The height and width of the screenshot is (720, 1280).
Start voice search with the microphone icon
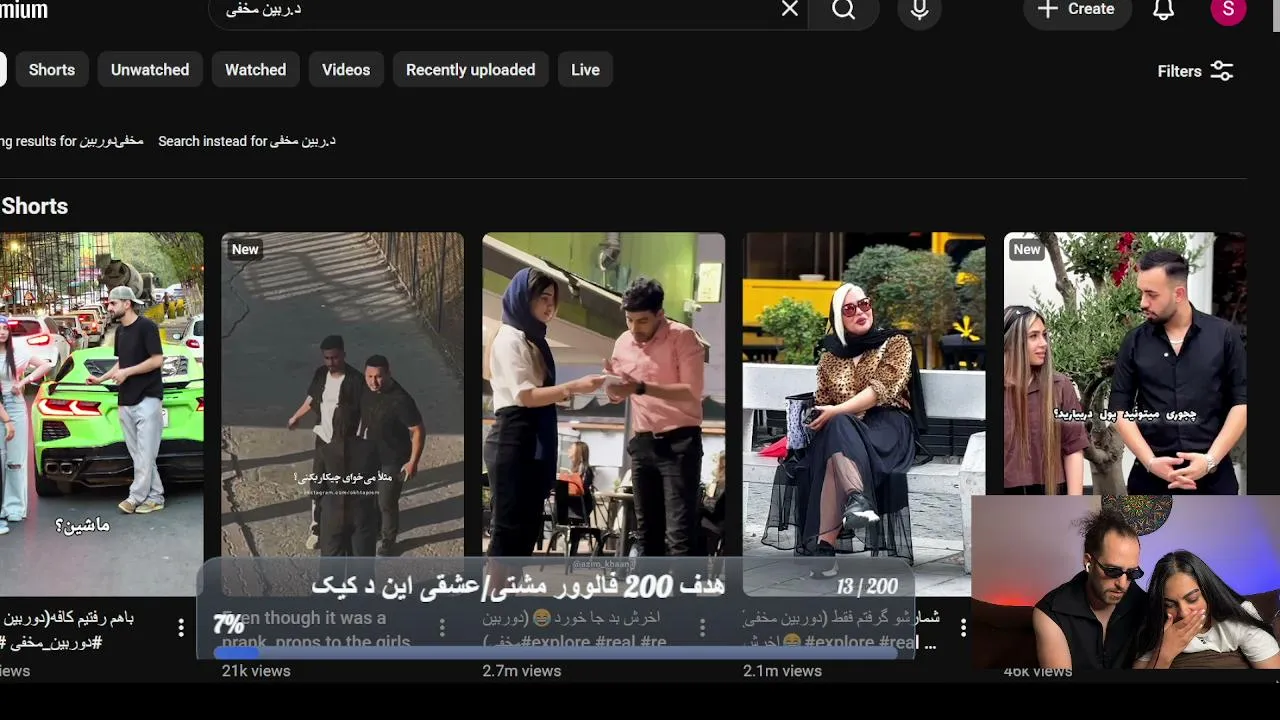pyautogui.click(x=920, y=10)
